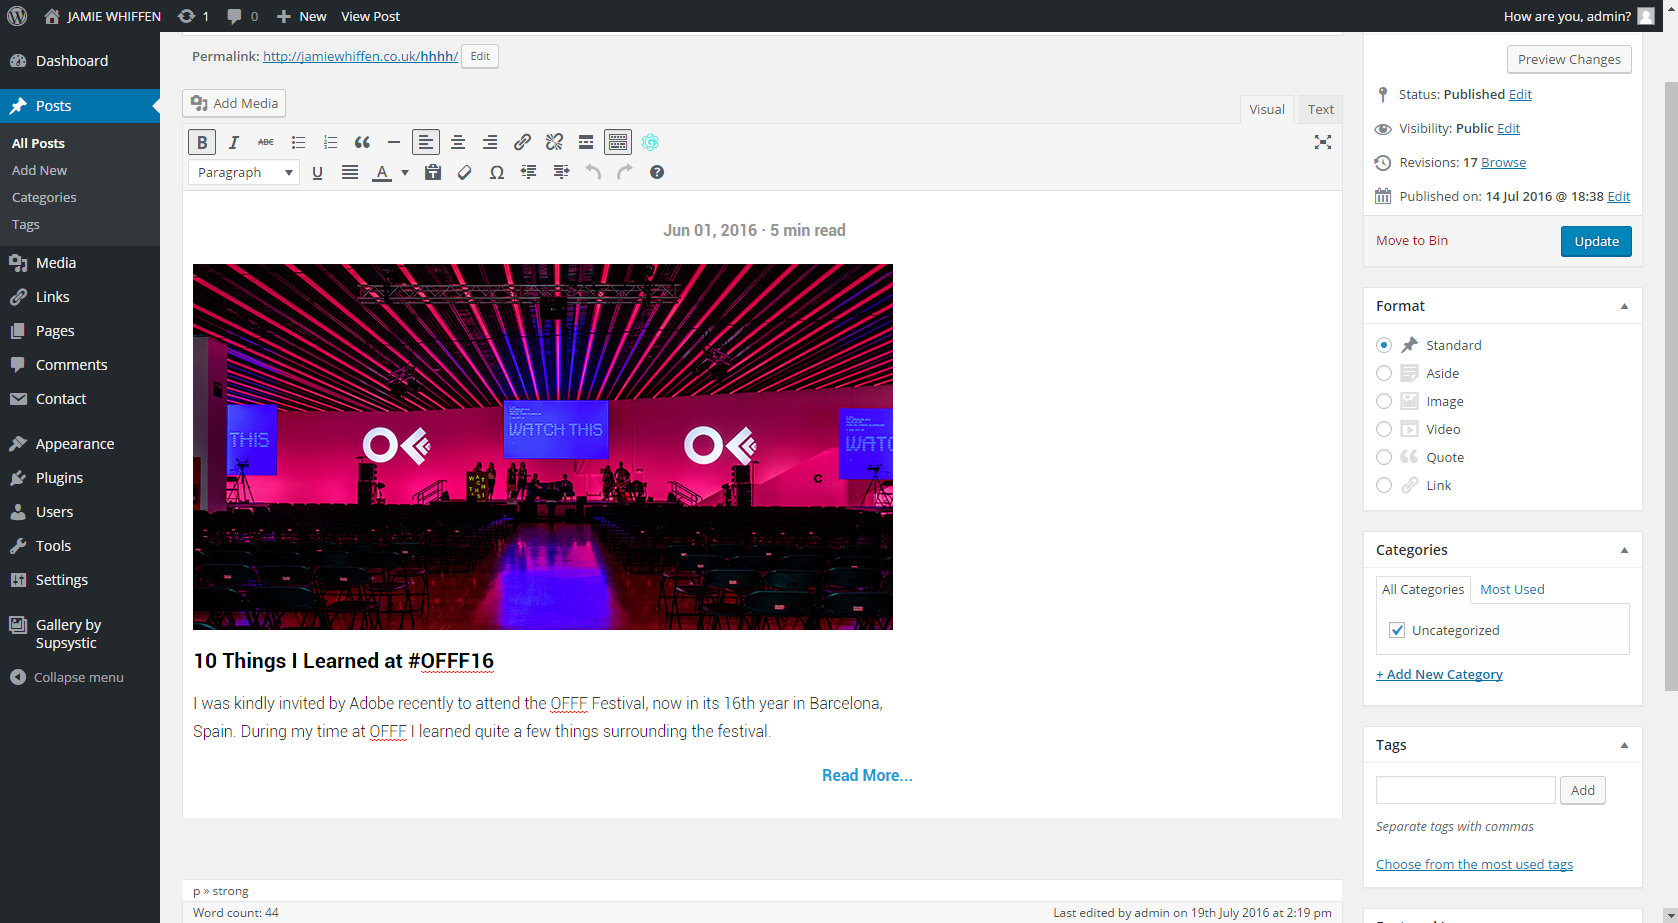Switch to the Text editor tab
The image size is (1678, 923).
coord(1320,109)
